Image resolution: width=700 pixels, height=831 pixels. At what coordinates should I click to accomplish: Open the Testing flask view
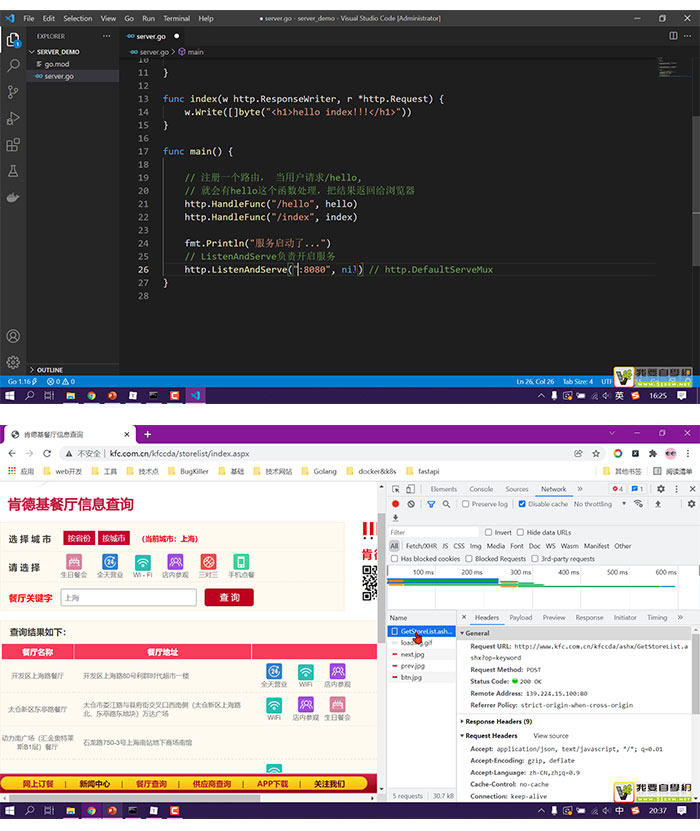[x=13, y=171]
